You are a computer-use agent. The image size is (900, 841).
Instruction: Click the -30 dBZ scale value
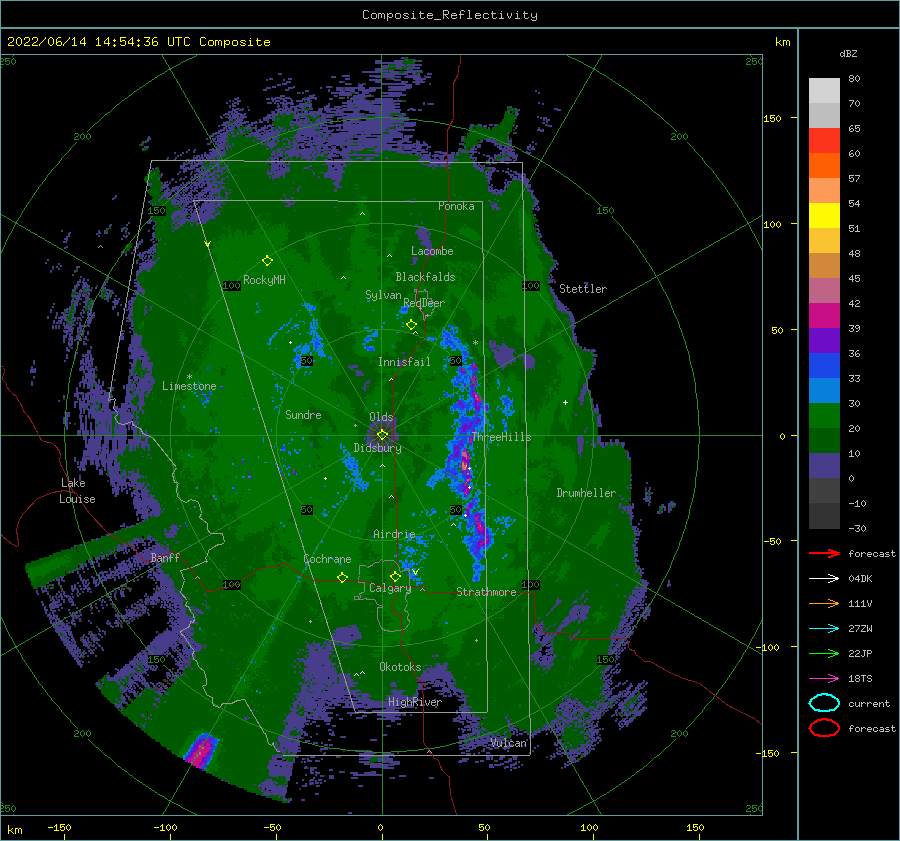pyautogui.click(x=857, y=528)
